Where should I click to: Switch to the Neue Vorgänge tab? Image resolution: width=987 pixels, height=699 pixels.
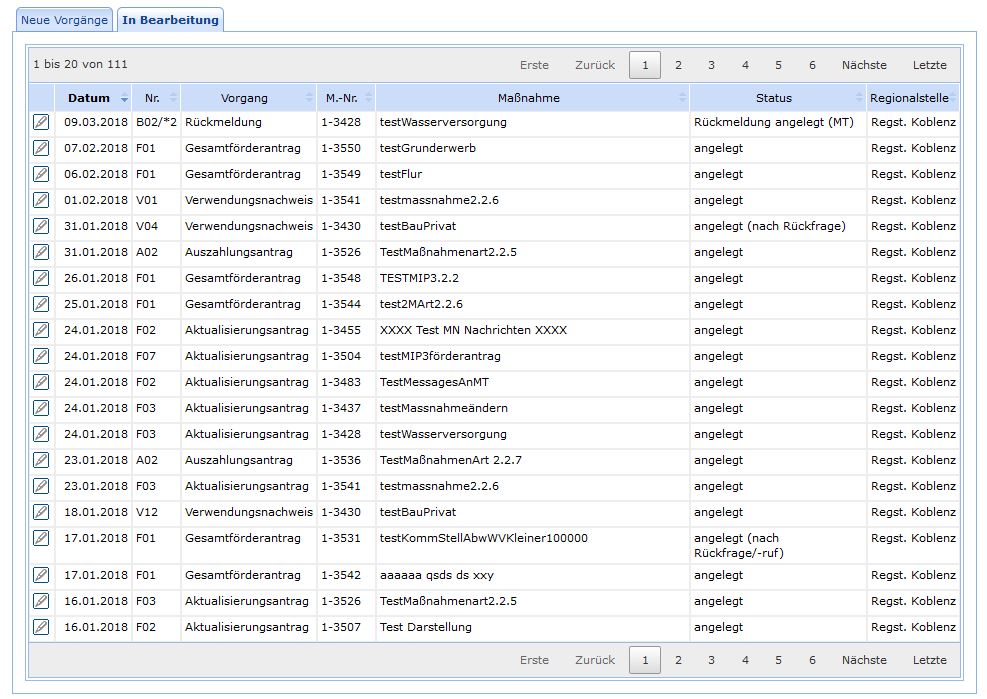[x=64, y=20]
